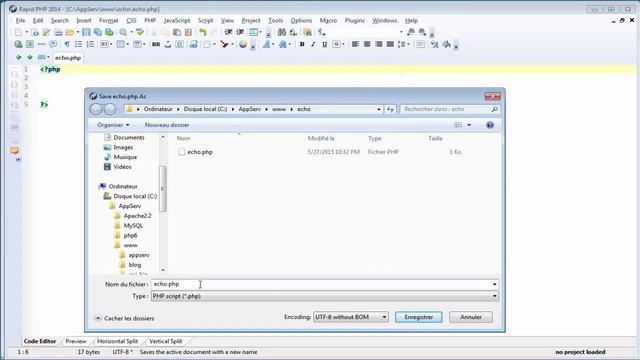Open the File menu
This screenshot has width=640, height=360.
tap(20, 20)
